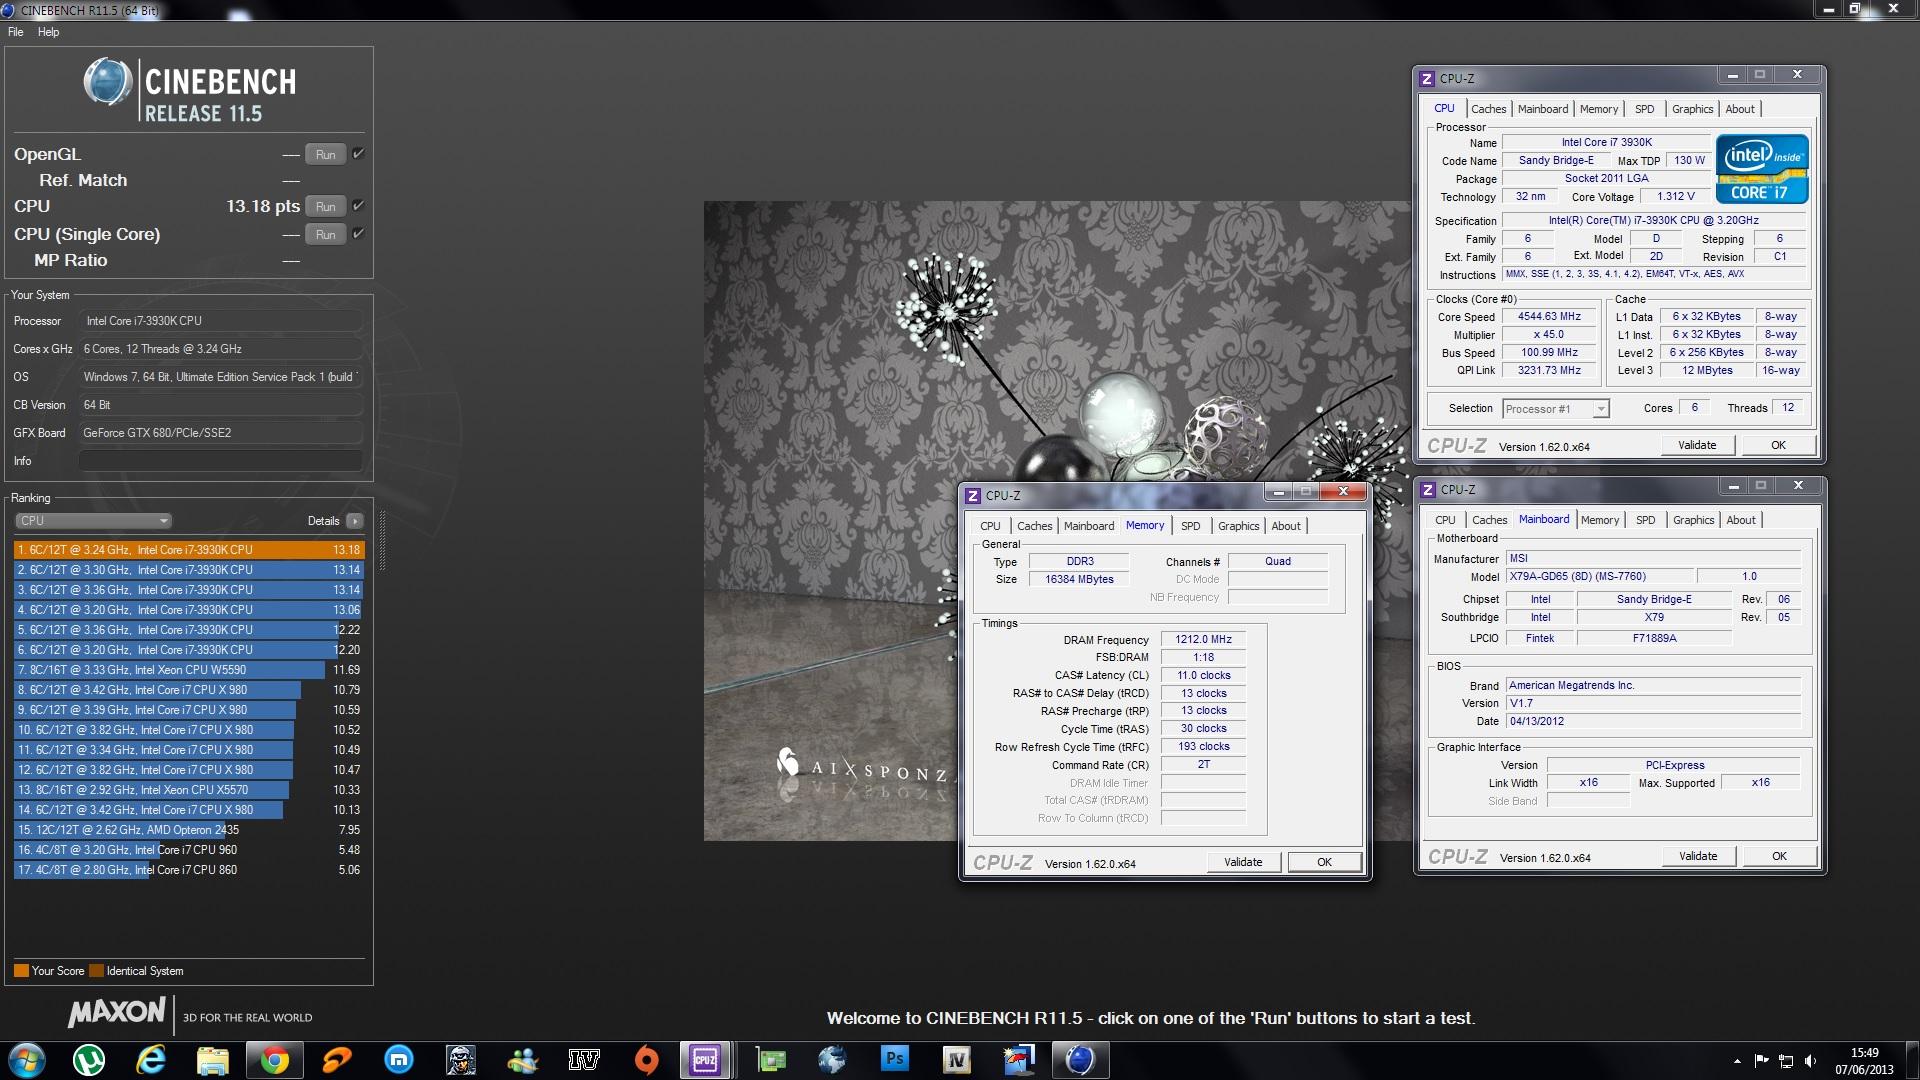
Task: Open the volume control tray icon
Action: [x=1811, y=1061]
